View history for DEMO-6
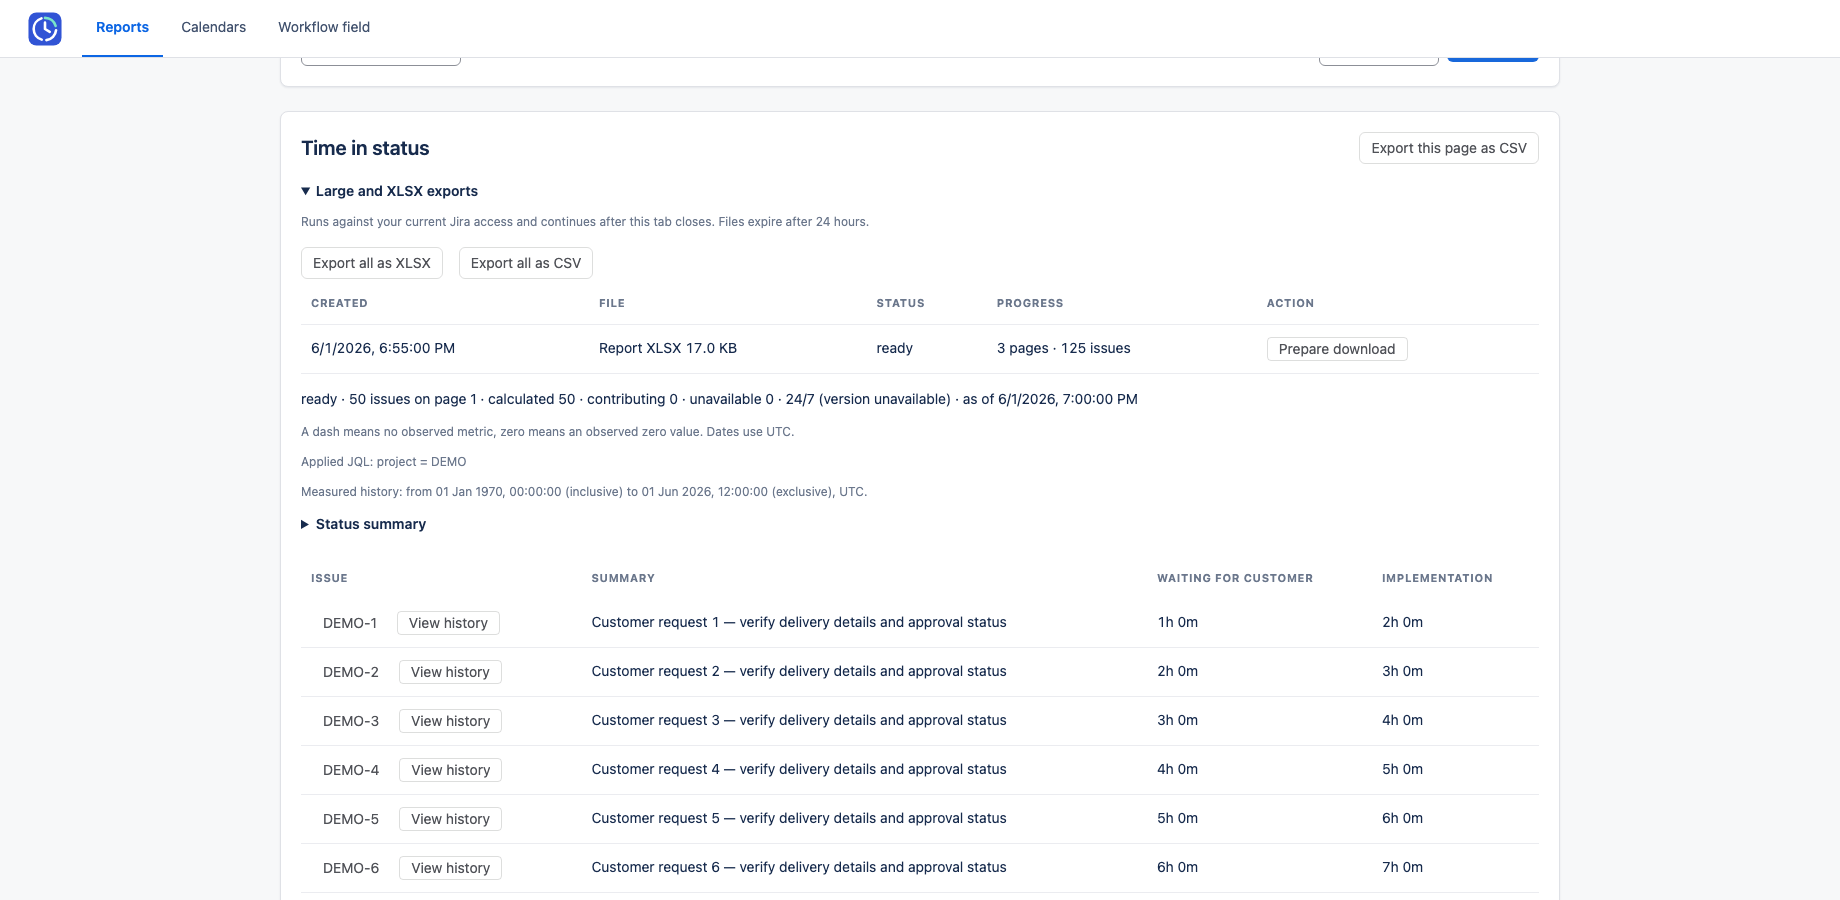Viewport: 1840px width, 900px height. [450, 868]
